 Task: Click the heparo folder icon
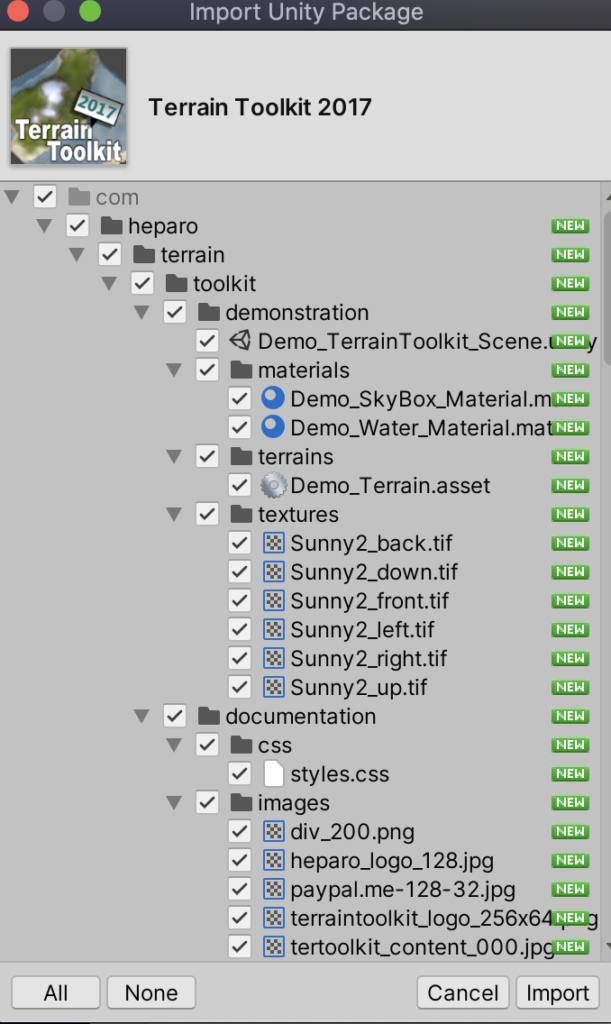(x=111, y=226)
